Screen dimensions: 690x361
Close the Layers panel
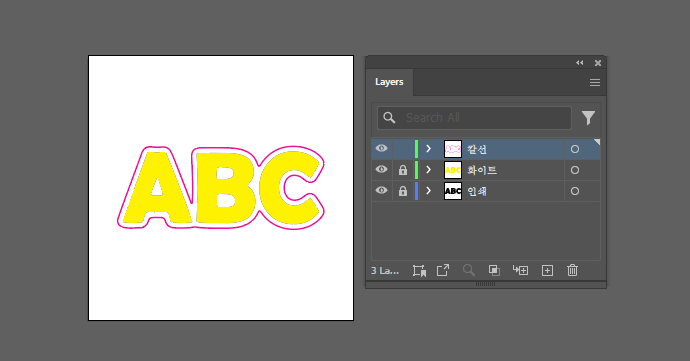point(598,63)
